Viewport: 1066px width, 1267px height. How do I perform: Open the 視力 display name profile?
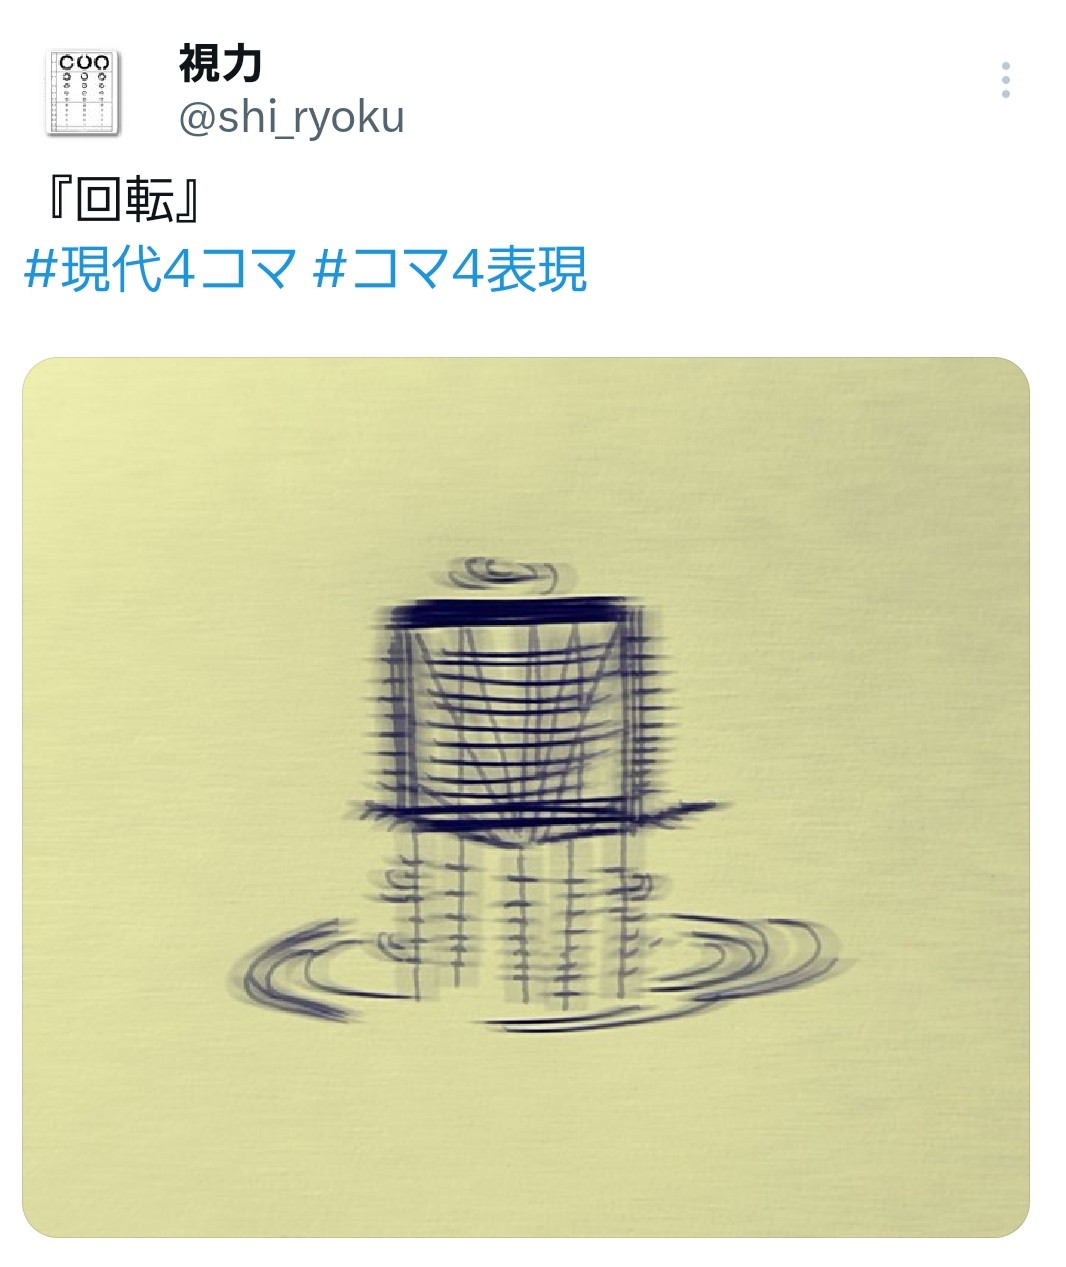click(220, 64)
